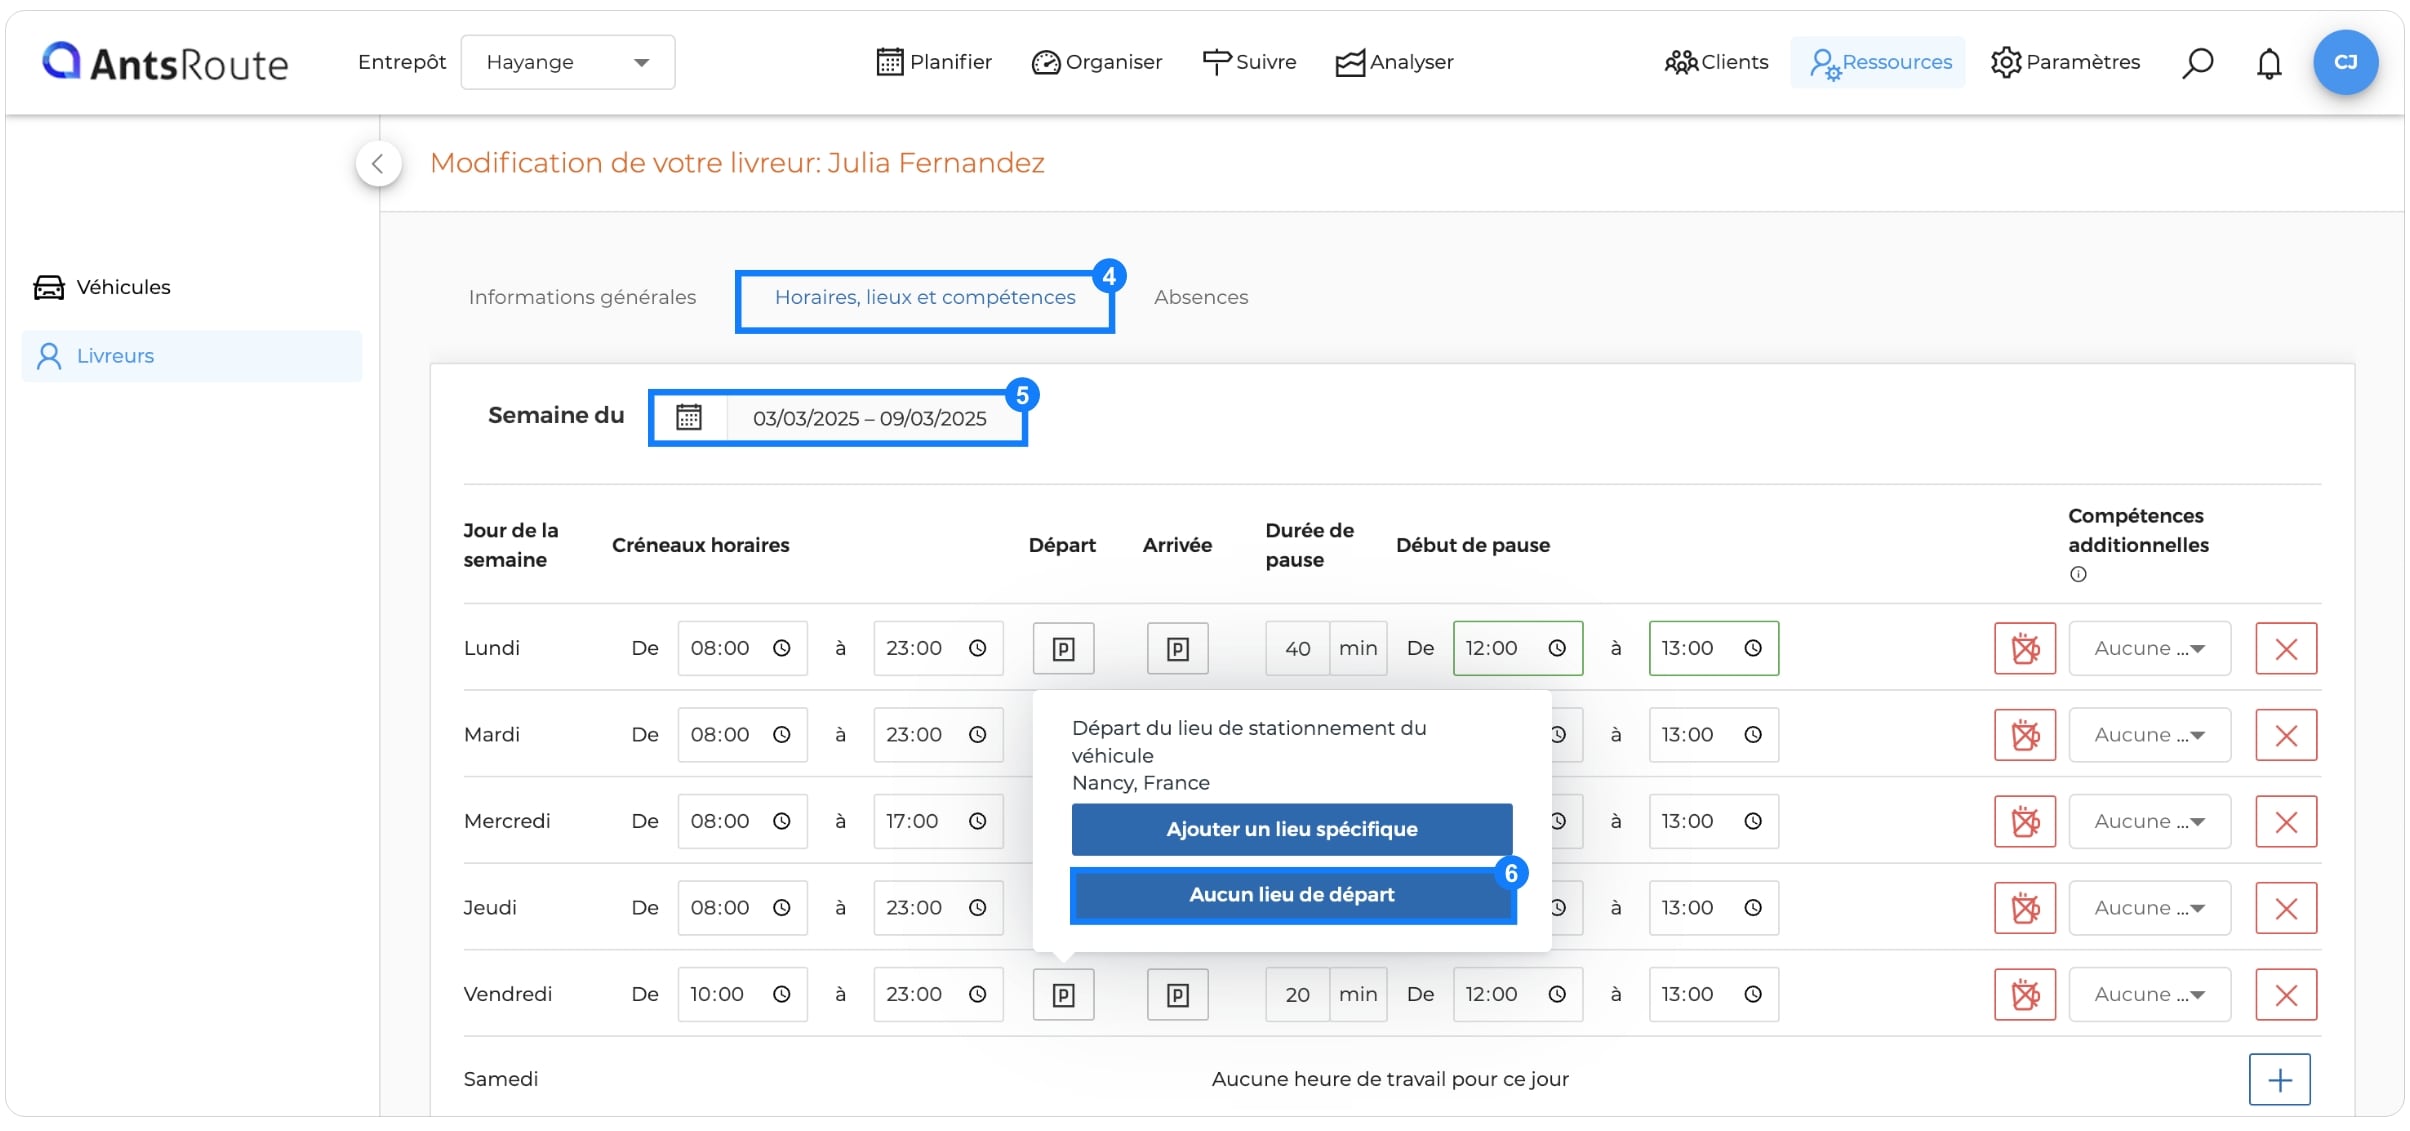Viewport: 2410px width, 1131px height.
Task: Add working hours for Samedi
Action: 2279,1080
